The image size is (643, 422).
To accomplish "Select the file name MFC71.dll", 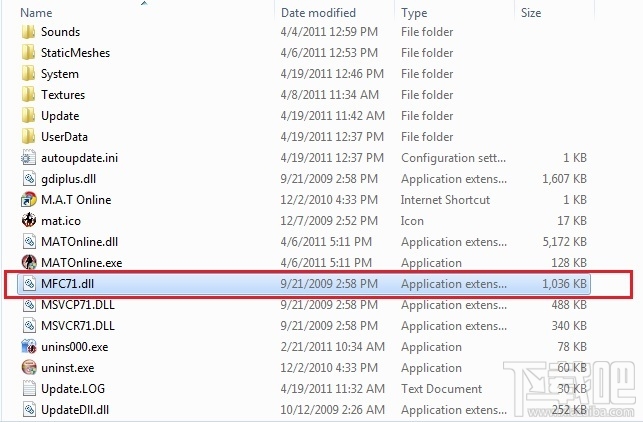I will [x=68, y=283].
